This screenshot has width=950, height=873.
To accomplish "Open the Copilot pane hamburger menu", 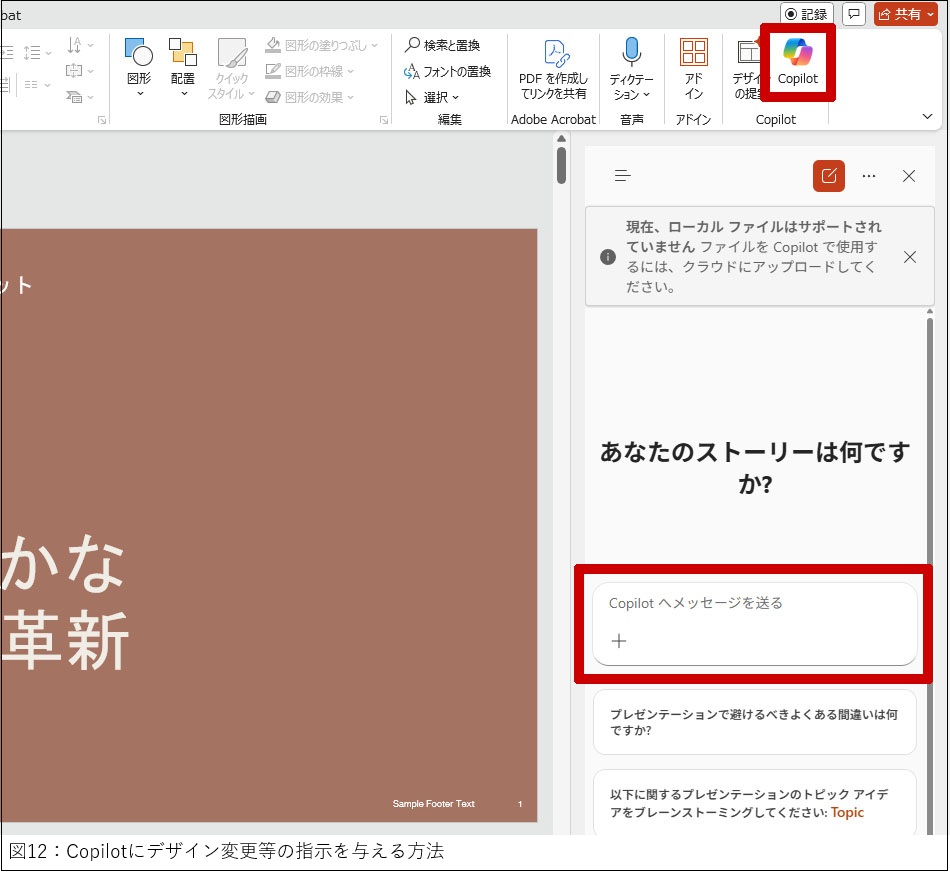I will (x=623, y=176).
